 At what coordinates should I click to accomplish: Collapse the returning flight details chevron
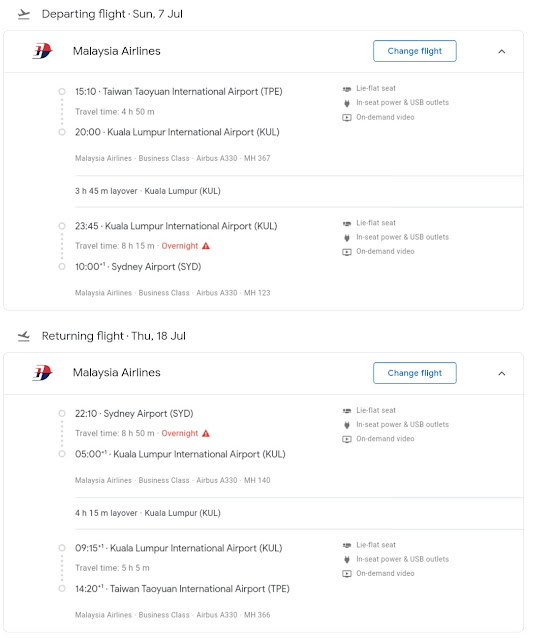(x=502, y=373)
